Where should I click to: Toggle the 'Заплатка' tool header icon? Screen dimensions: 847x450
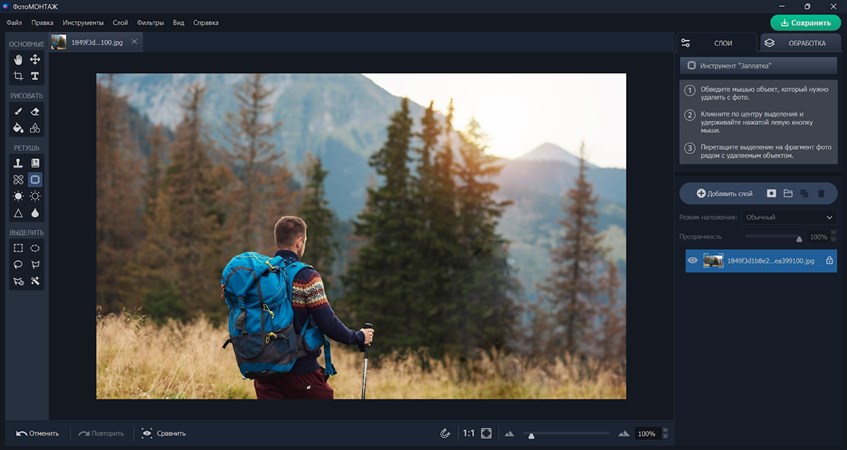point(691,65)
